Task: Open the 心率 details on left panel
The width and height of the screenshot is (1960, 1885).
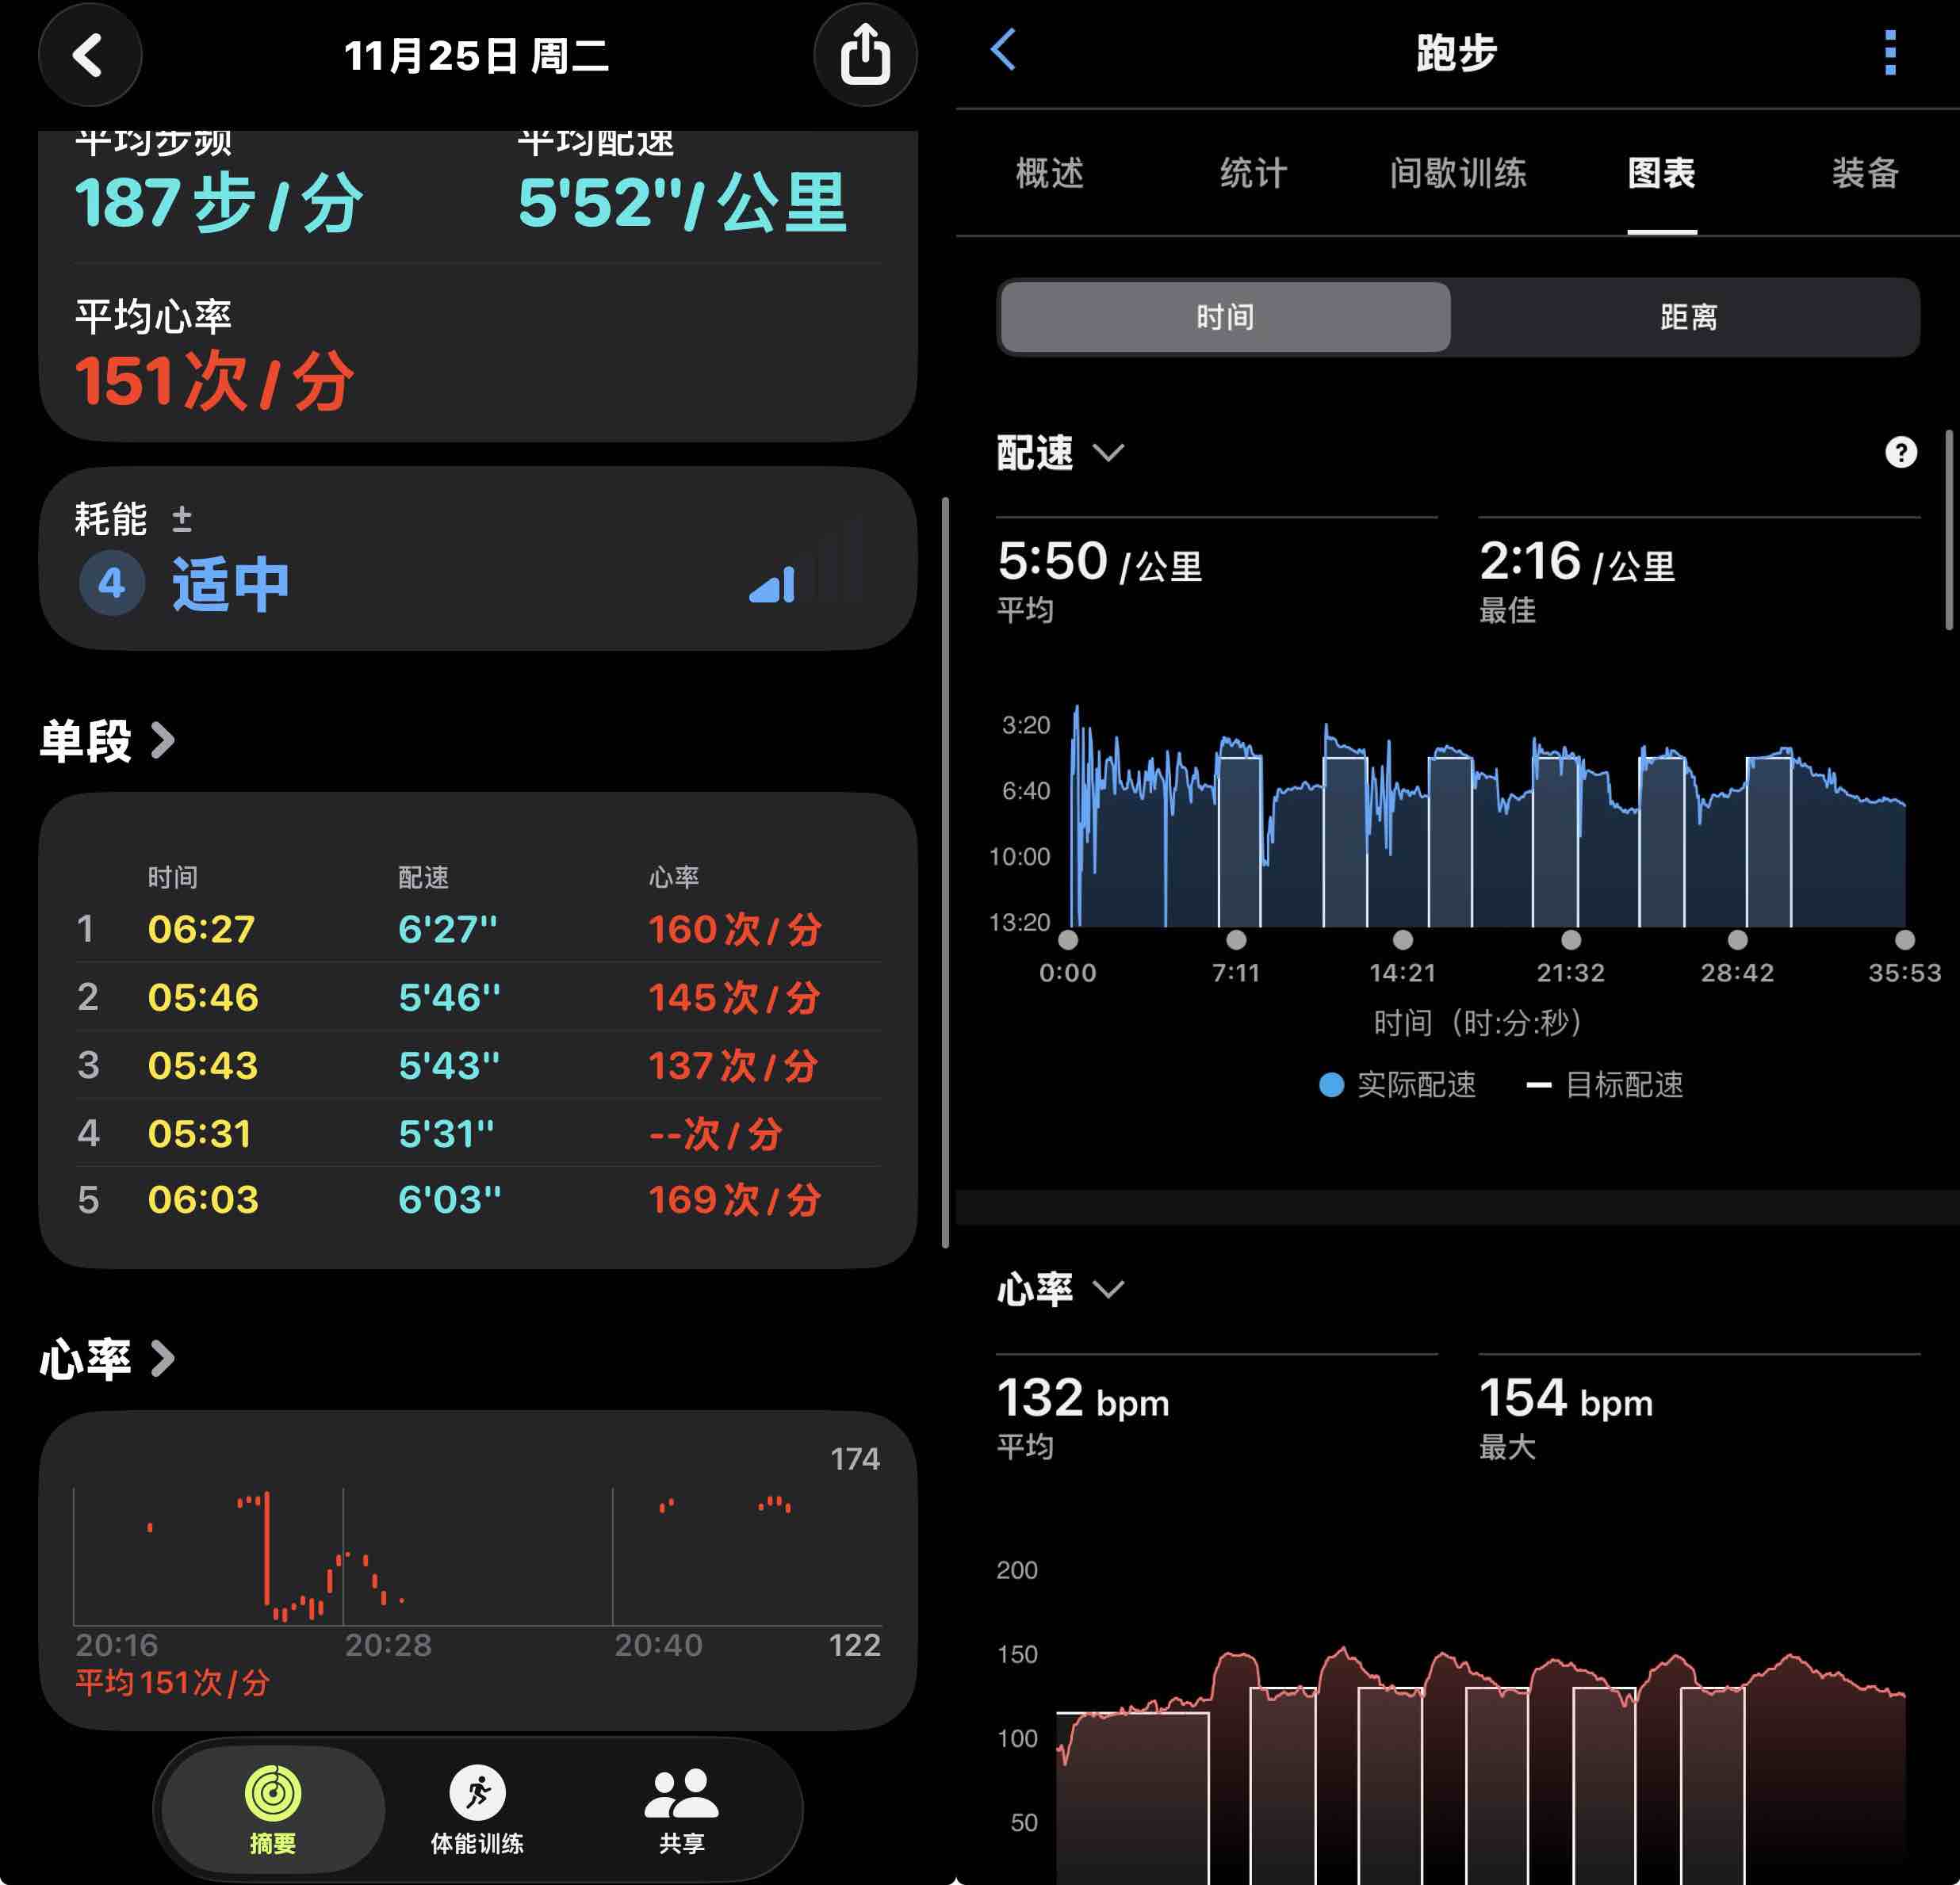Action: 108,1359
